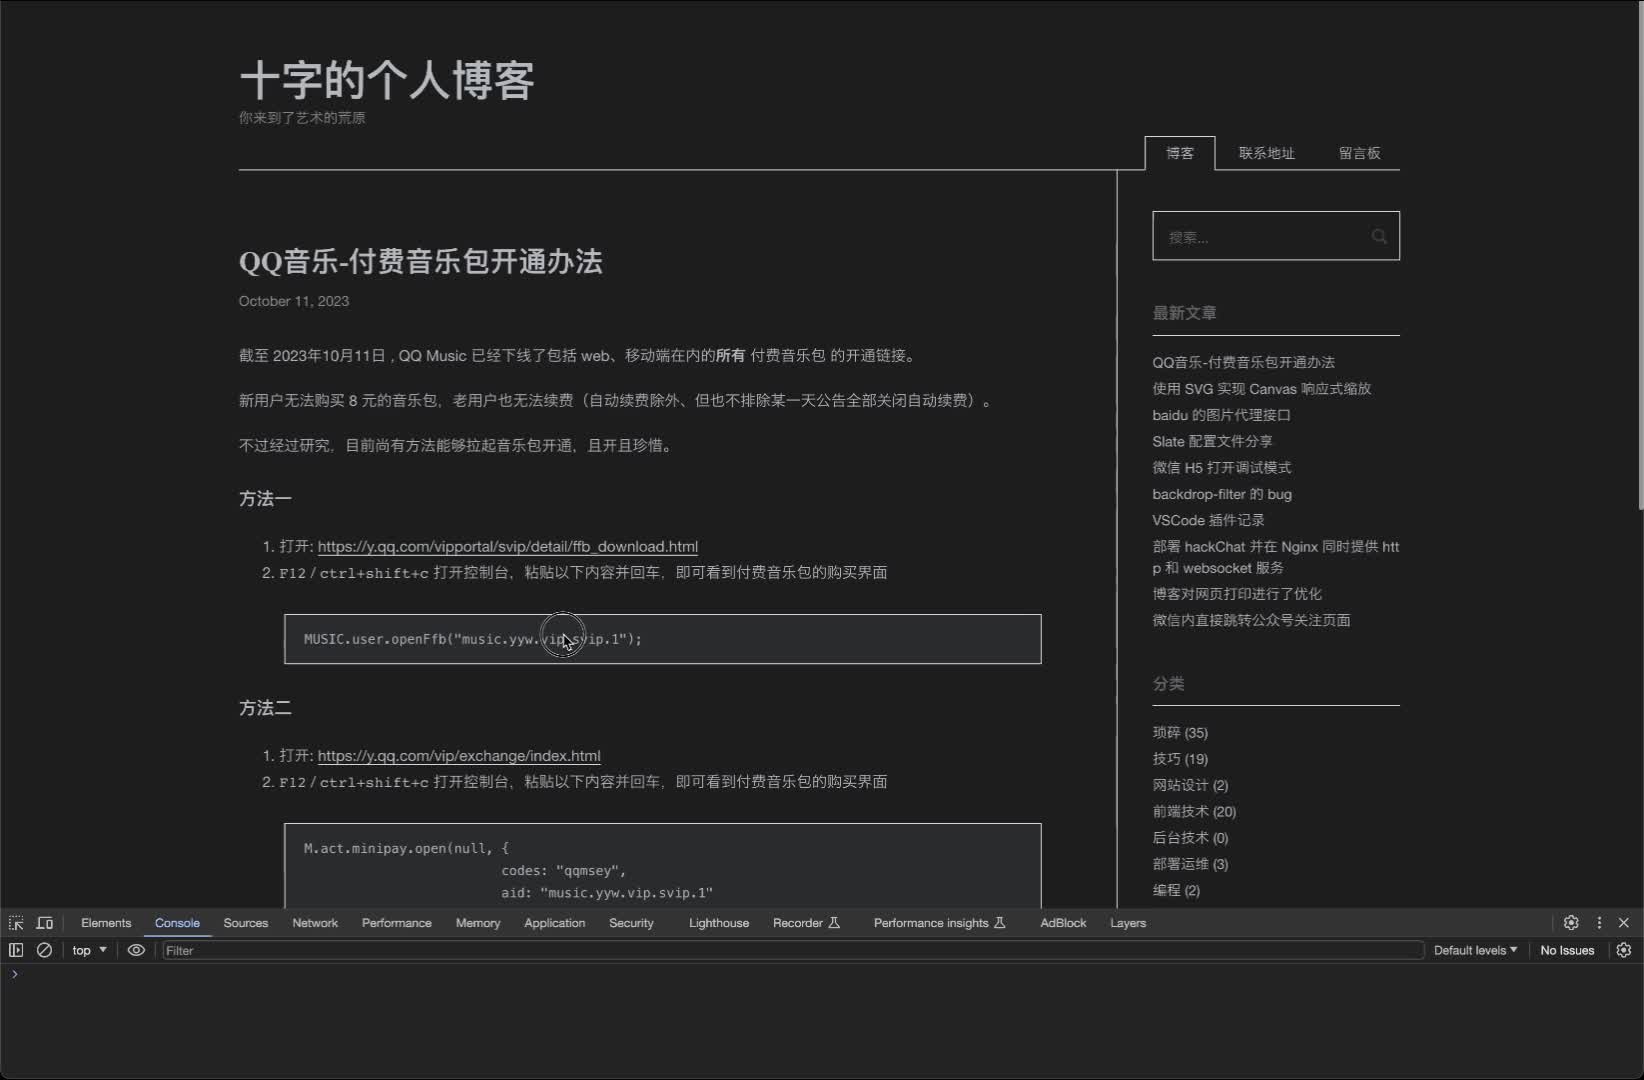This screenshot has width=1644, height=1080.
Task: Clear the console with the ban icon
Action: (x=44, y=950)
